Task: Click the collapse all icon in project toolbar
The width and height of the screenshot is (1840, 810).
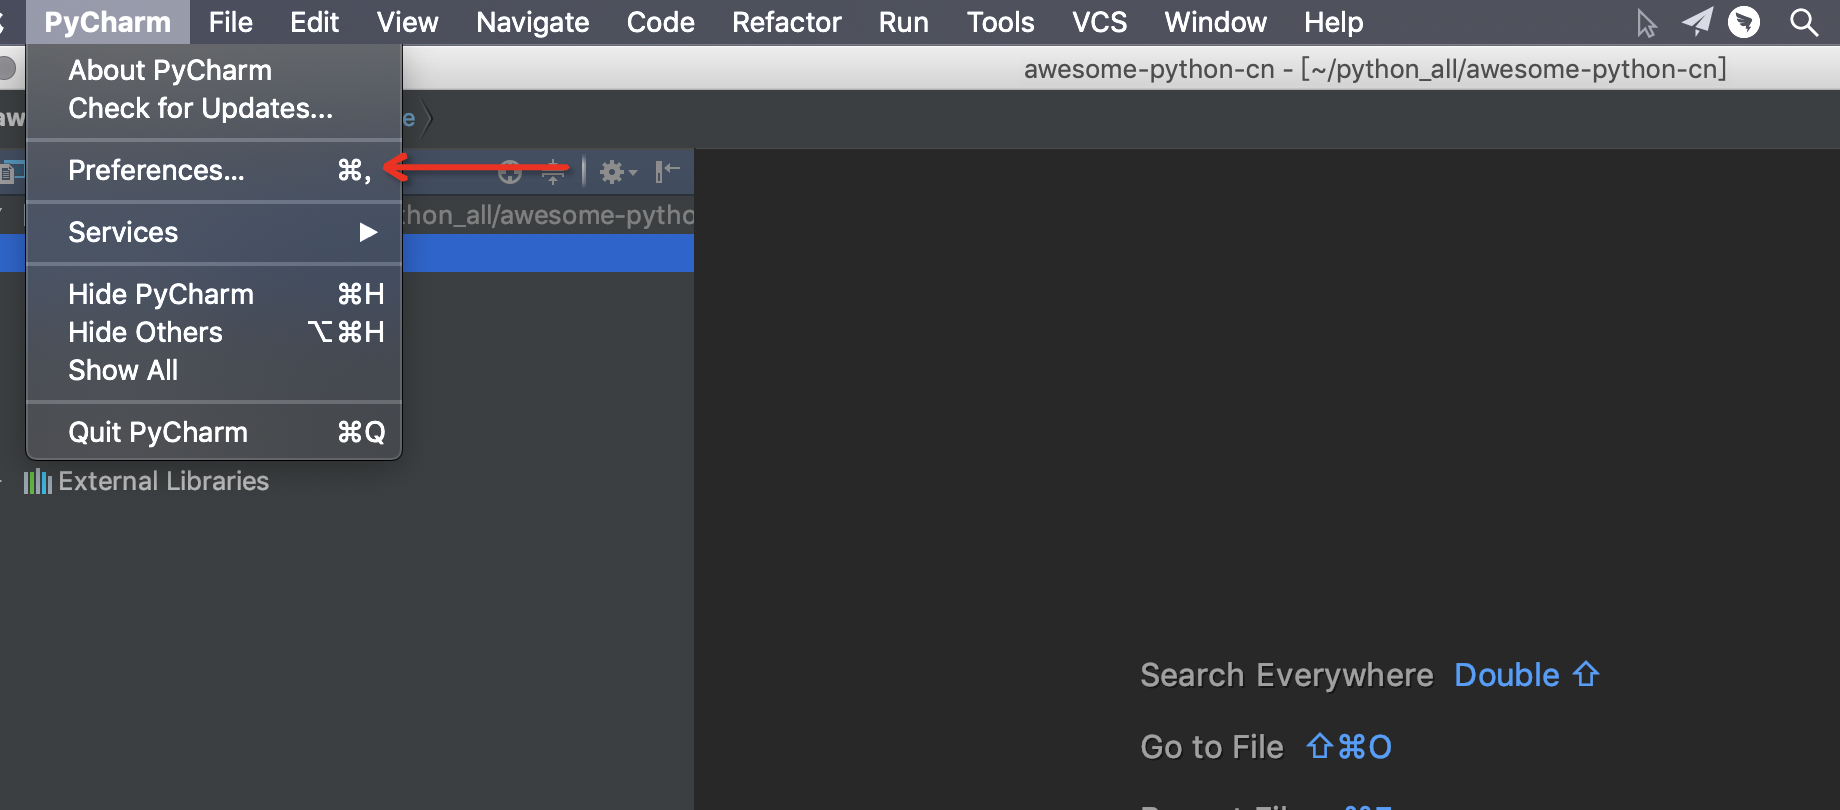Action: pos(553,172)
